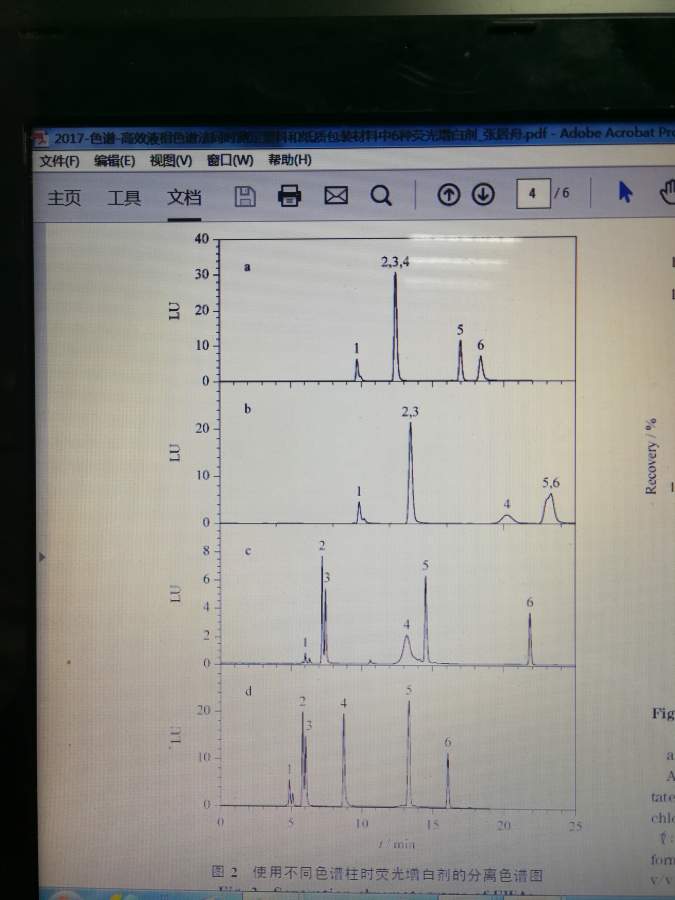Screen dimensions: 675x900
Task: Click the PDF icon in title bar
Action: (x=40, y=137)
